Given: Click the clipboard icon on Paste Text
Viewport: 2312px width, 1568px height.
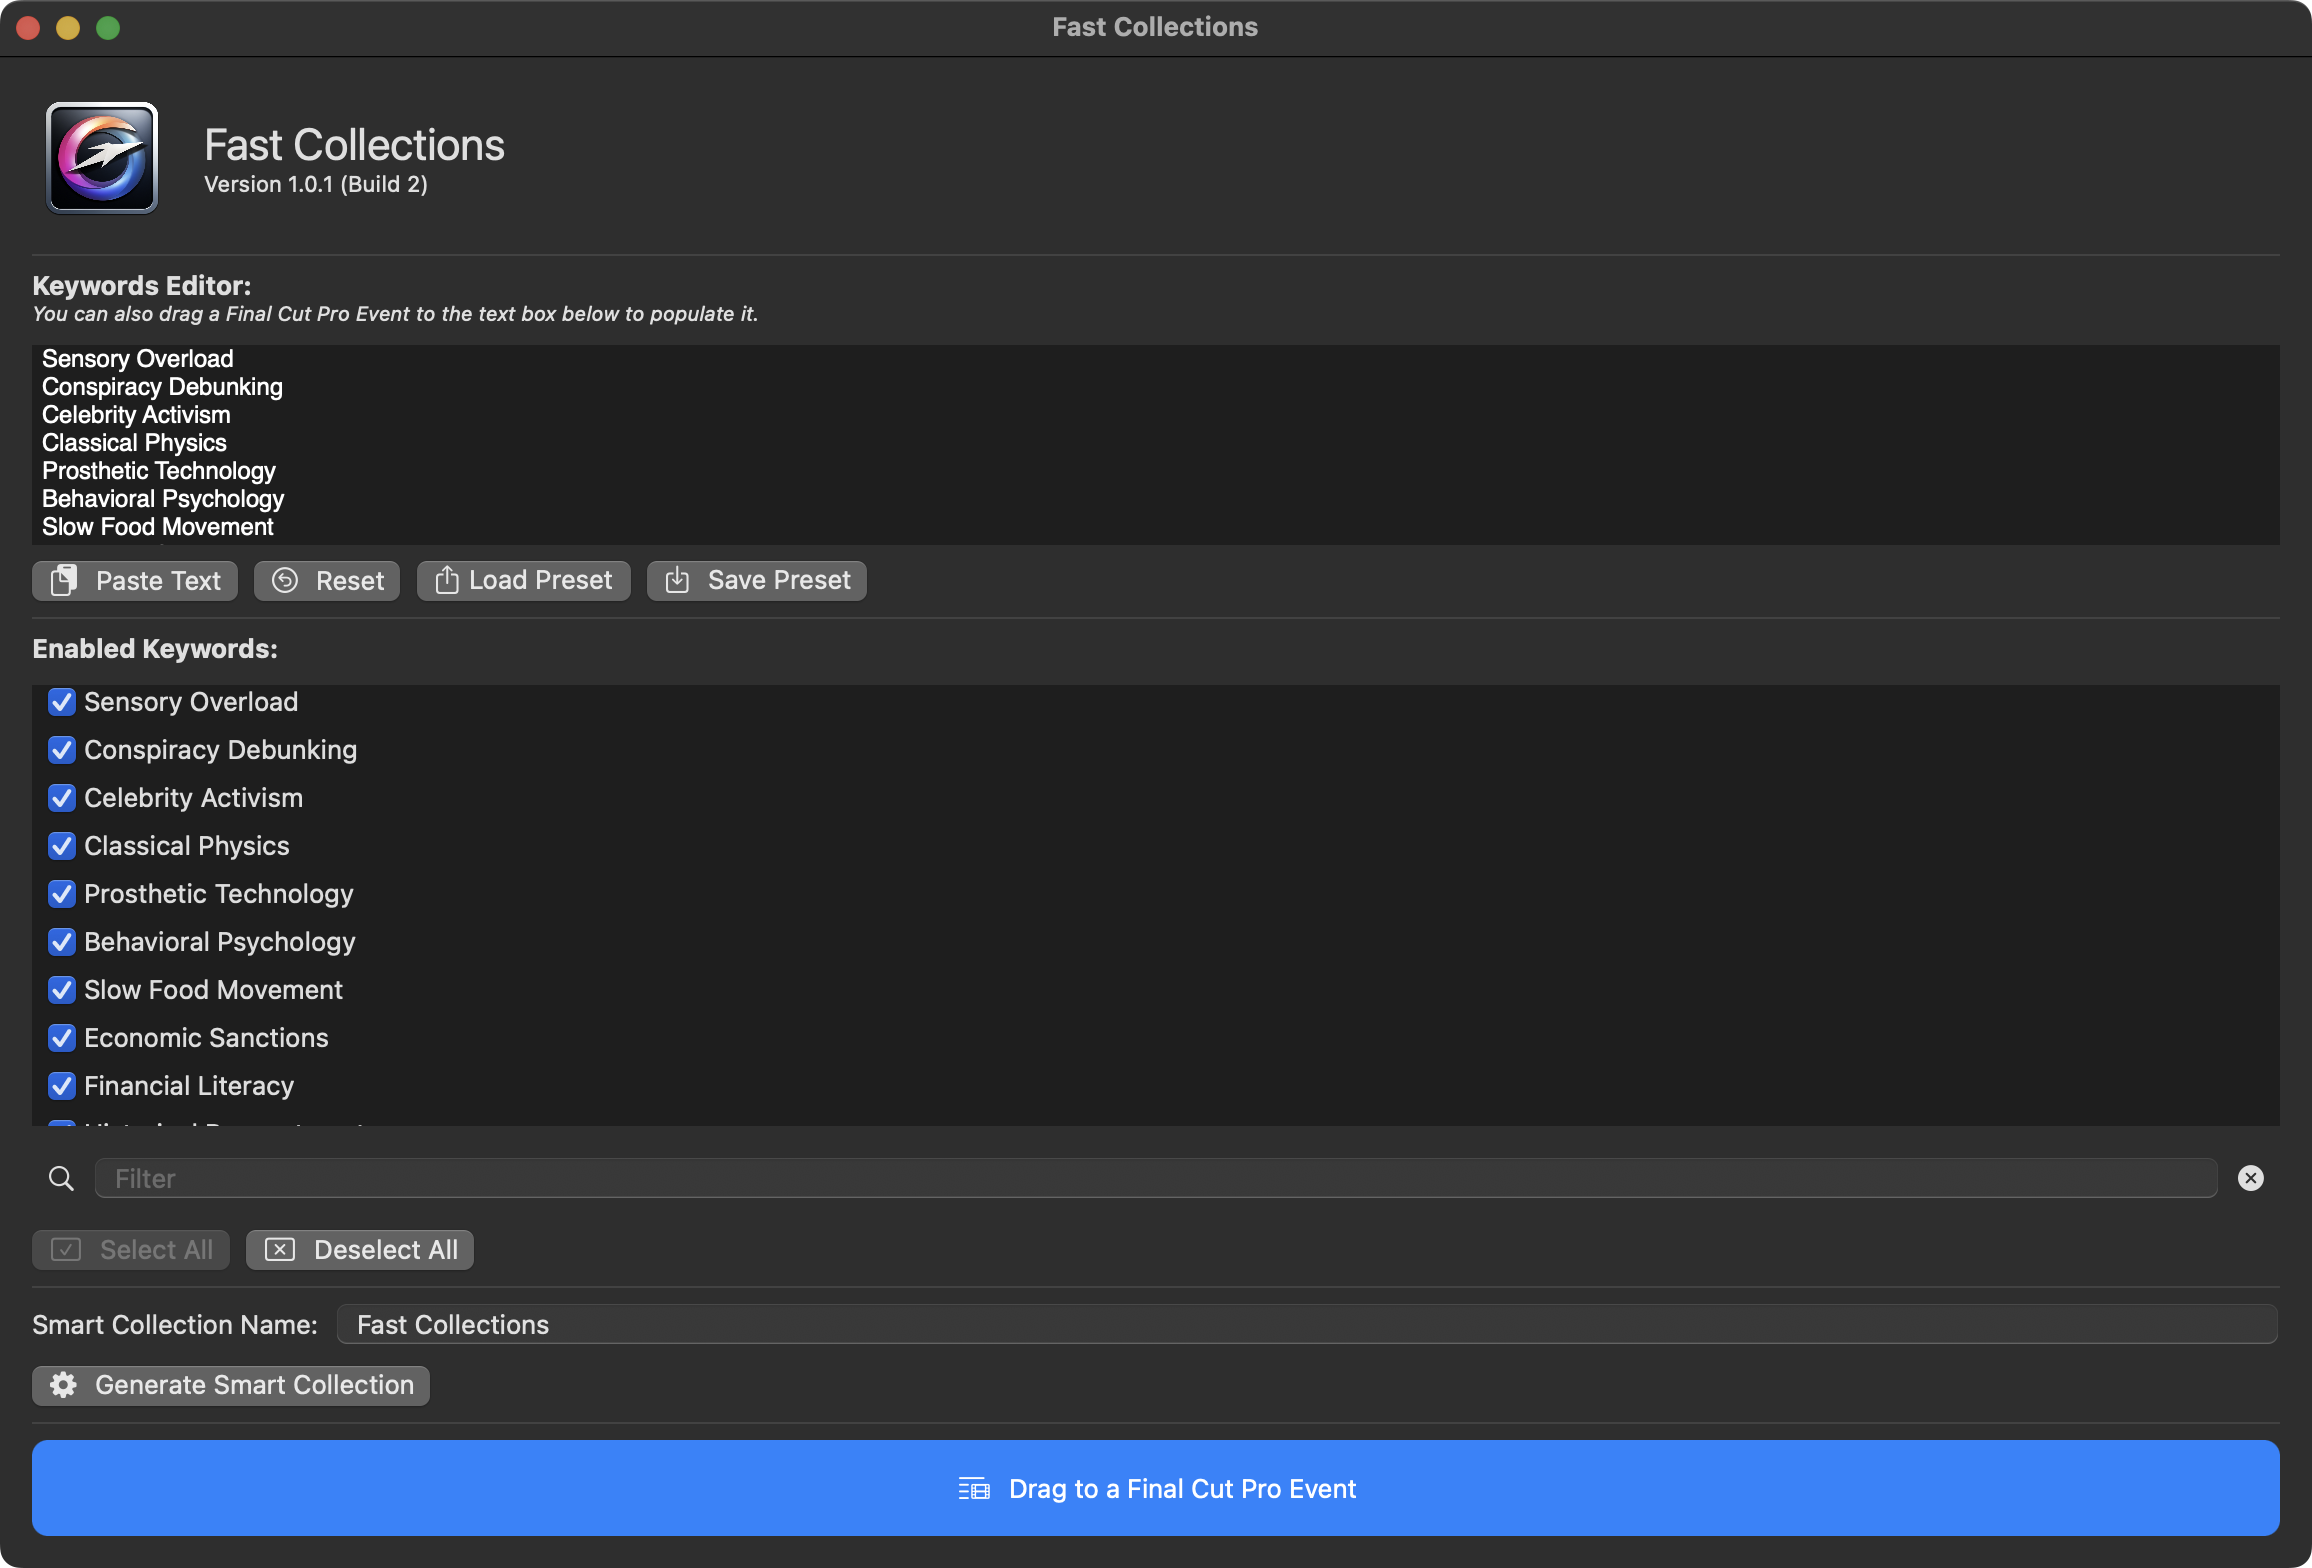Looking at the screenshot, I should click(64, 580).
